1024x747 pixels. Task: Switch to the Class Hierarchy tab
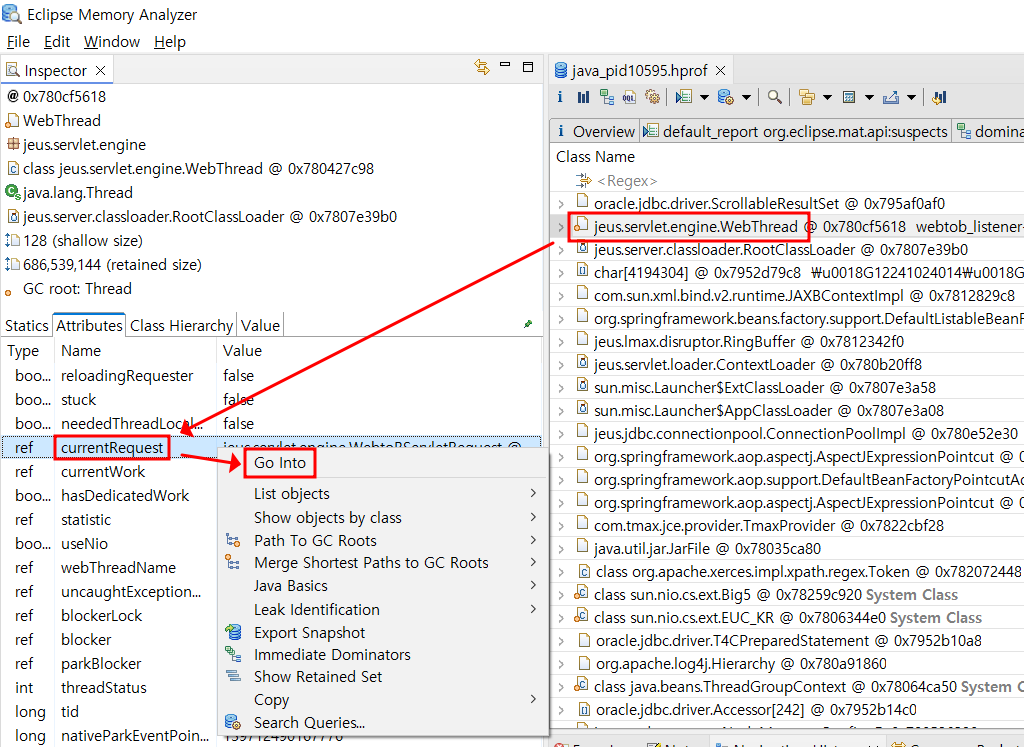pyautogui.click(x=181, y=325)
